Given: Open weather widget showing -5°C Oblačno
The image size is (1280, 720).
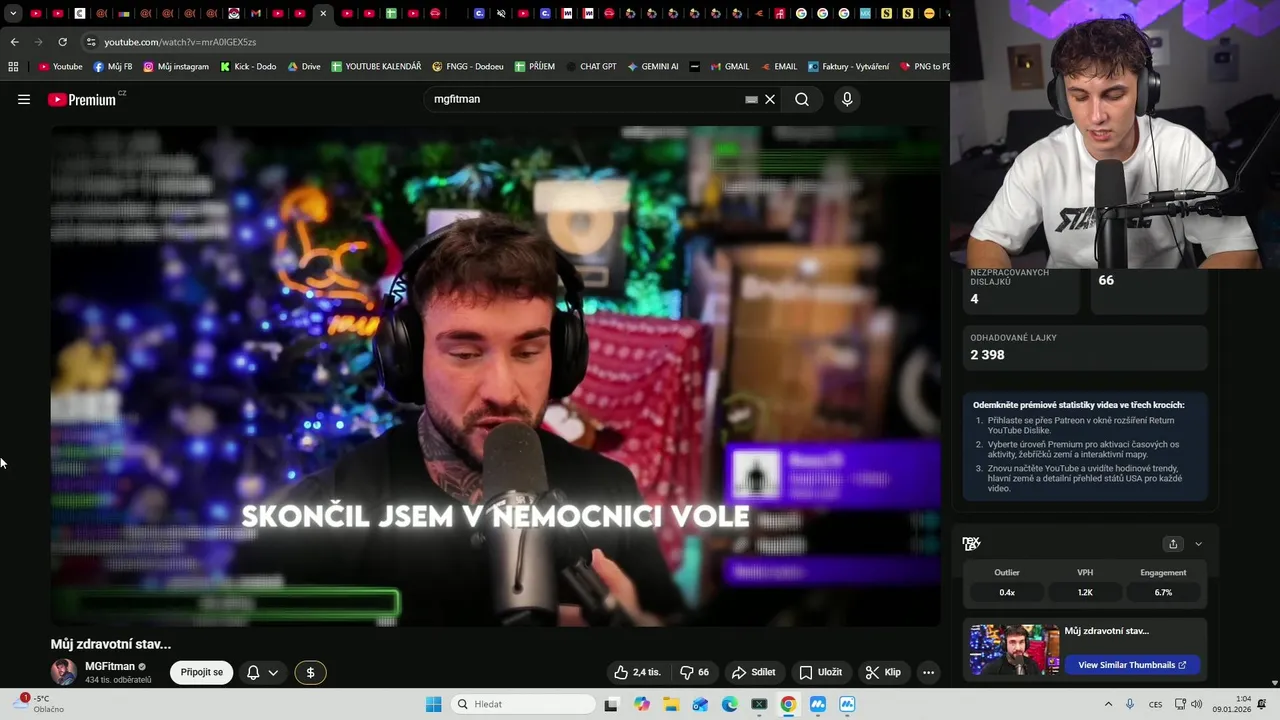Looking at the screenshot, I should (x=40, y=704).
